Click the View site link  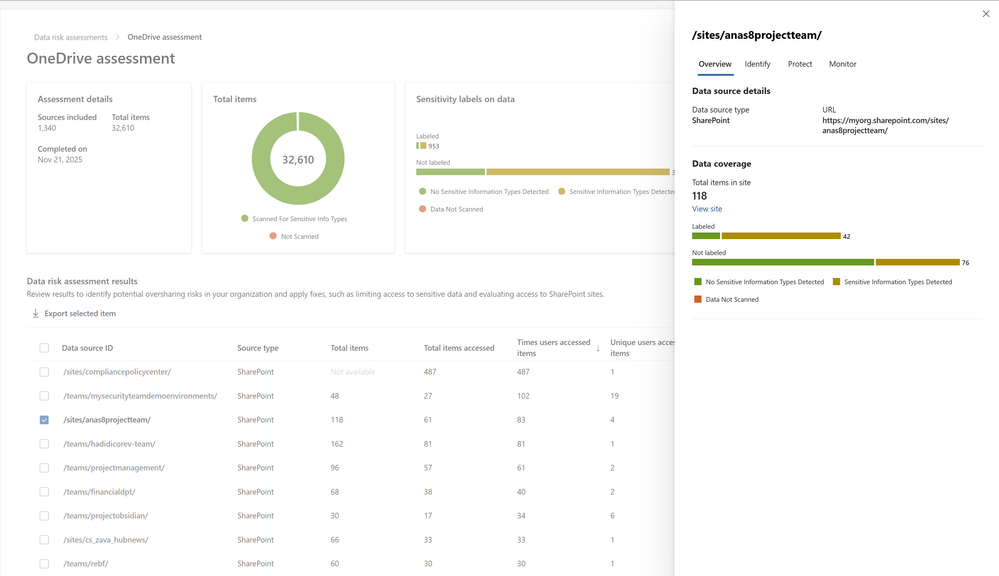[x=707, y=209]
